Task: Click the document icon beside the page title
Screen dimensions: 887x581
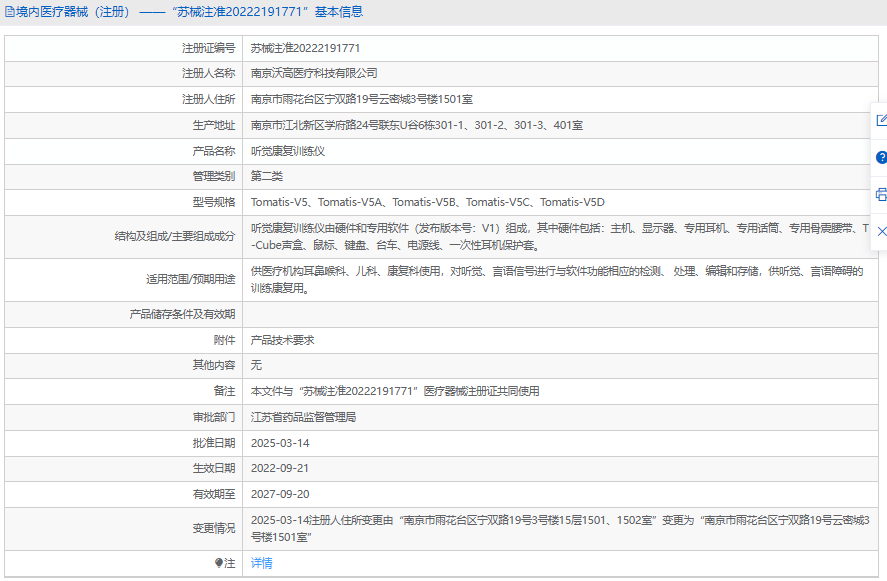Action: pos(10,12)
